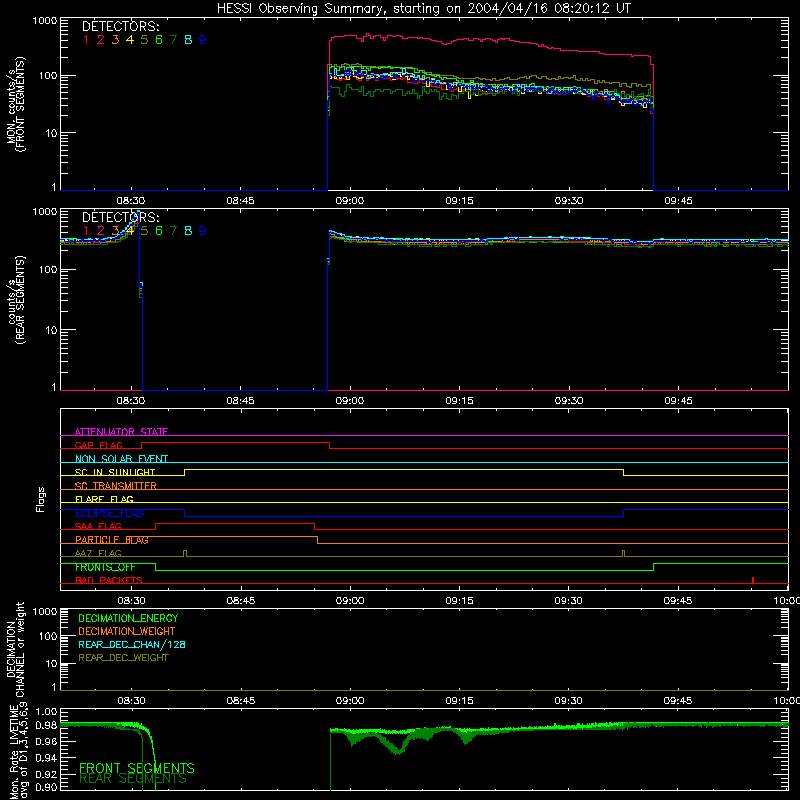Viewport: 800px width, 800px height.
Task: Click FRONT SEGMENTS label in livetime panel
Action: (x=137, y=768)
